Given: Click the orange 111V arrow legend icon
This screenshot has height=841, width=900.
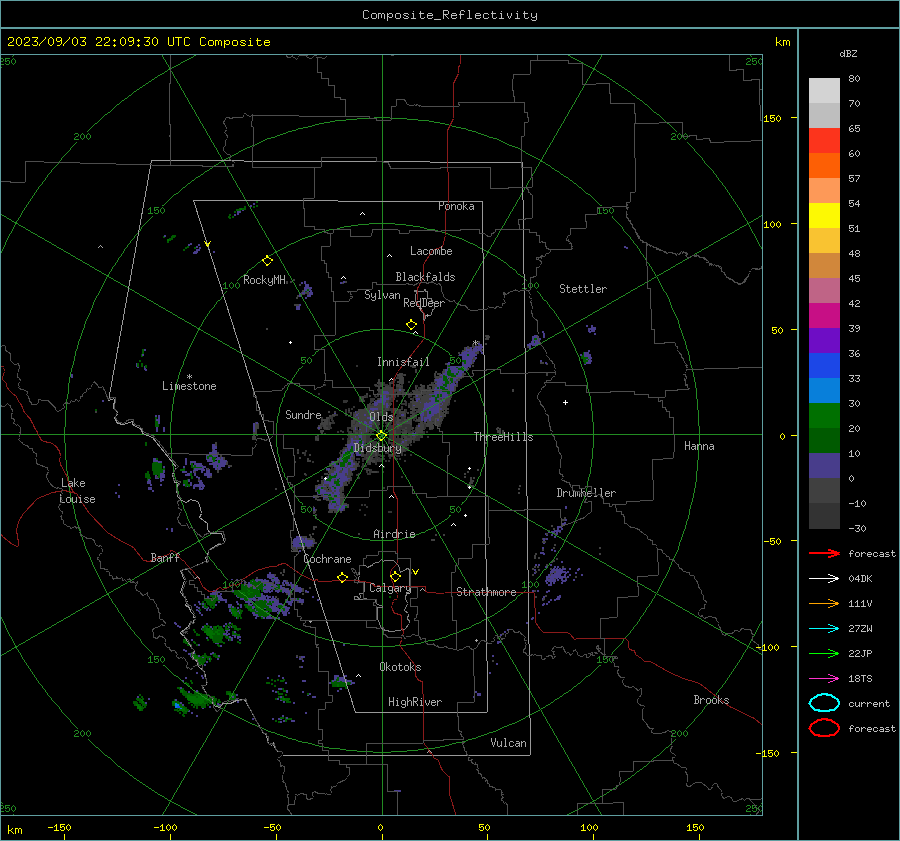Looking at the screenshot, I should click(824, 603).
